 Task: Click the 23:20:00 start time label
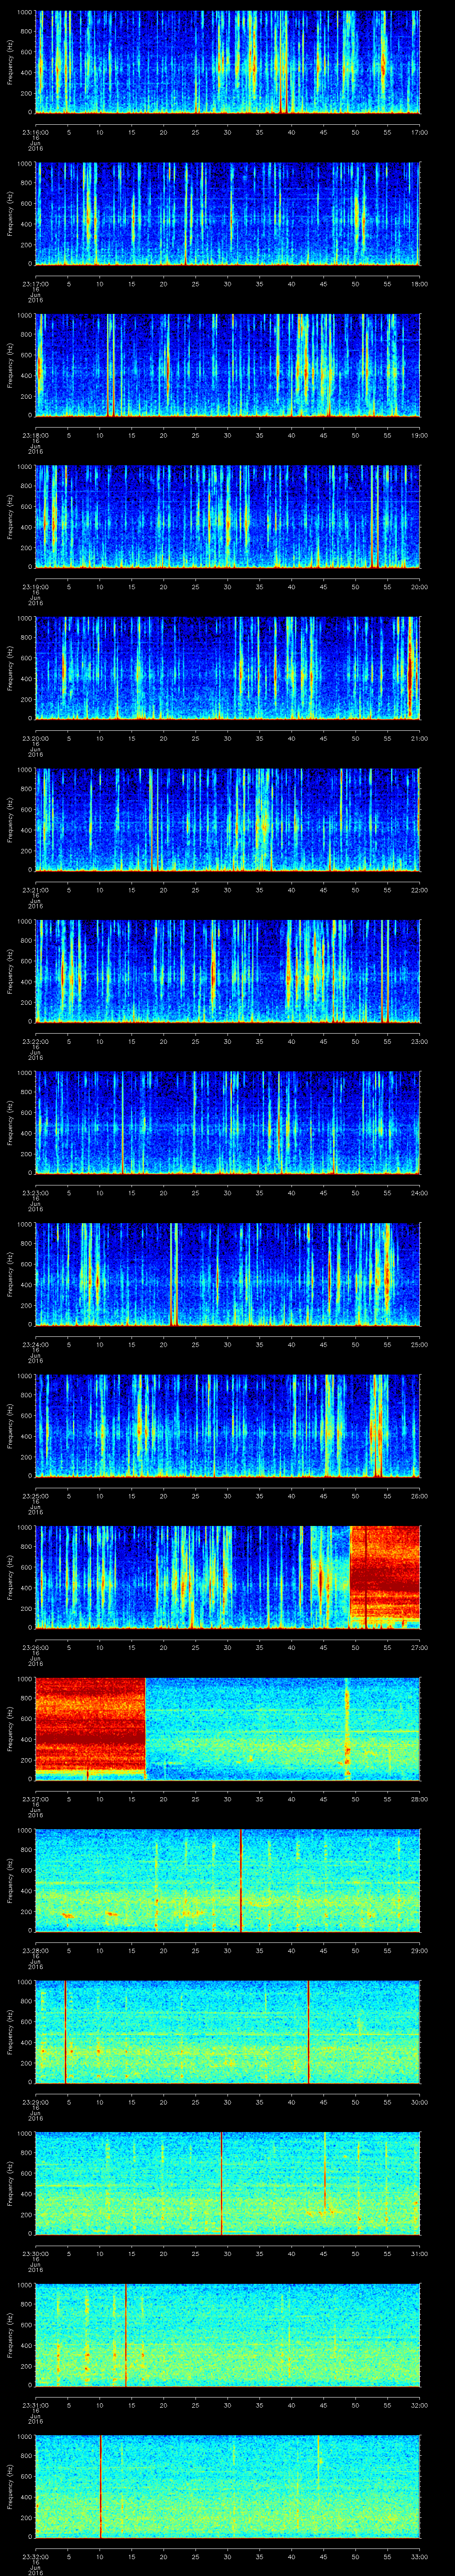pyautogui.click(x=35, y=738)
